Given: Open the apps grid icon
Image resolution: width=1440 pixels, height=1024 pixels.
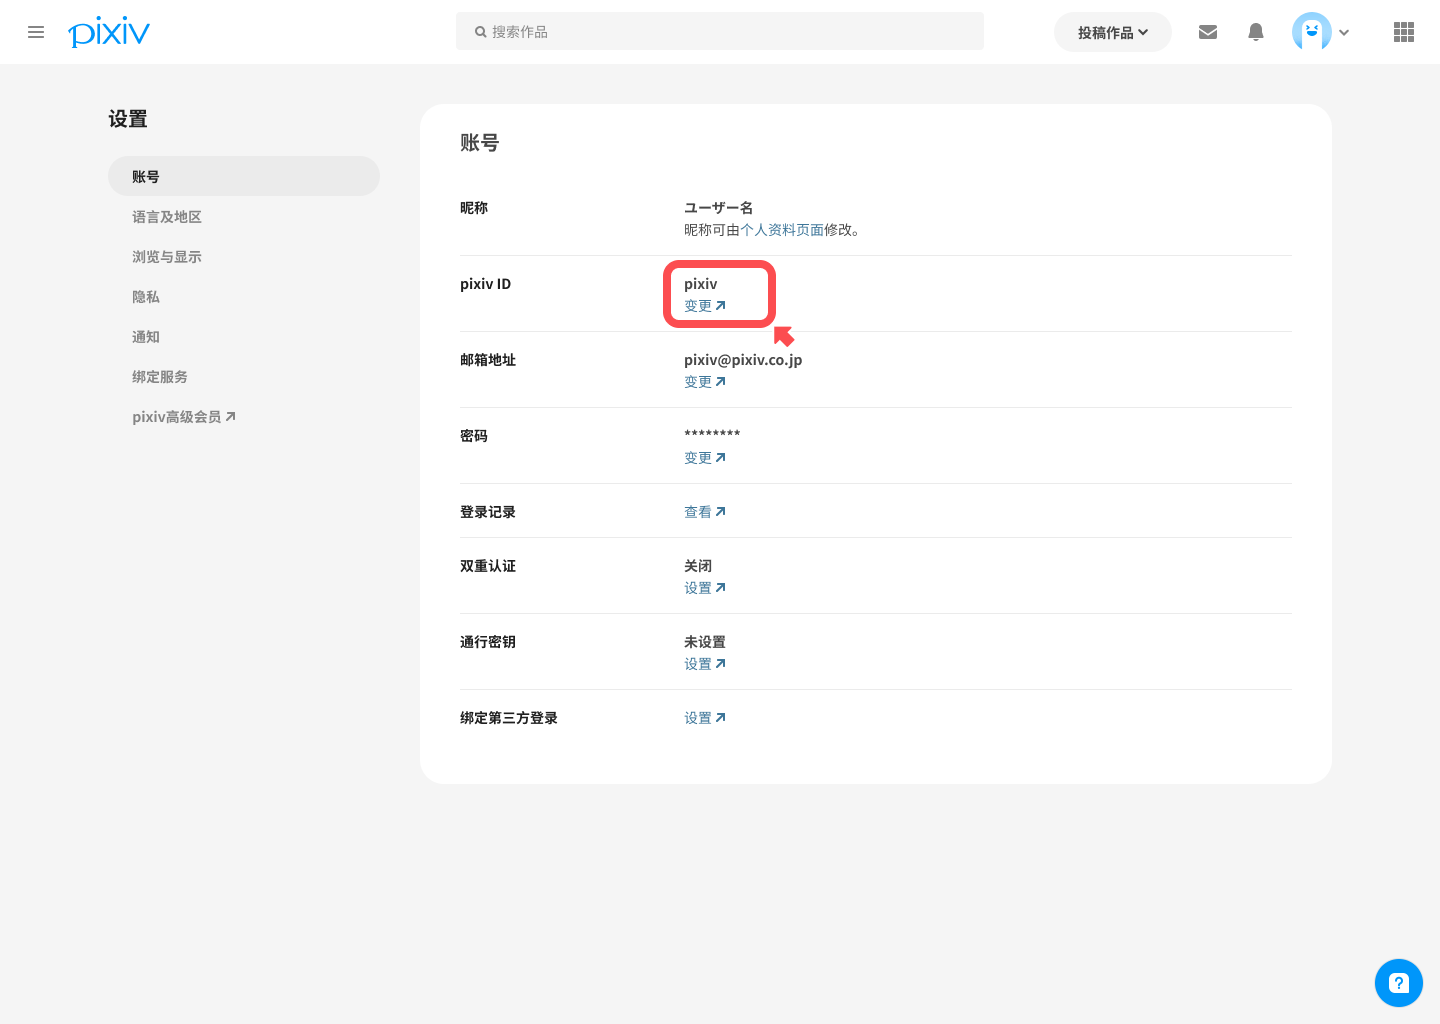Looking at the screenshot, I should (1404, 32).
